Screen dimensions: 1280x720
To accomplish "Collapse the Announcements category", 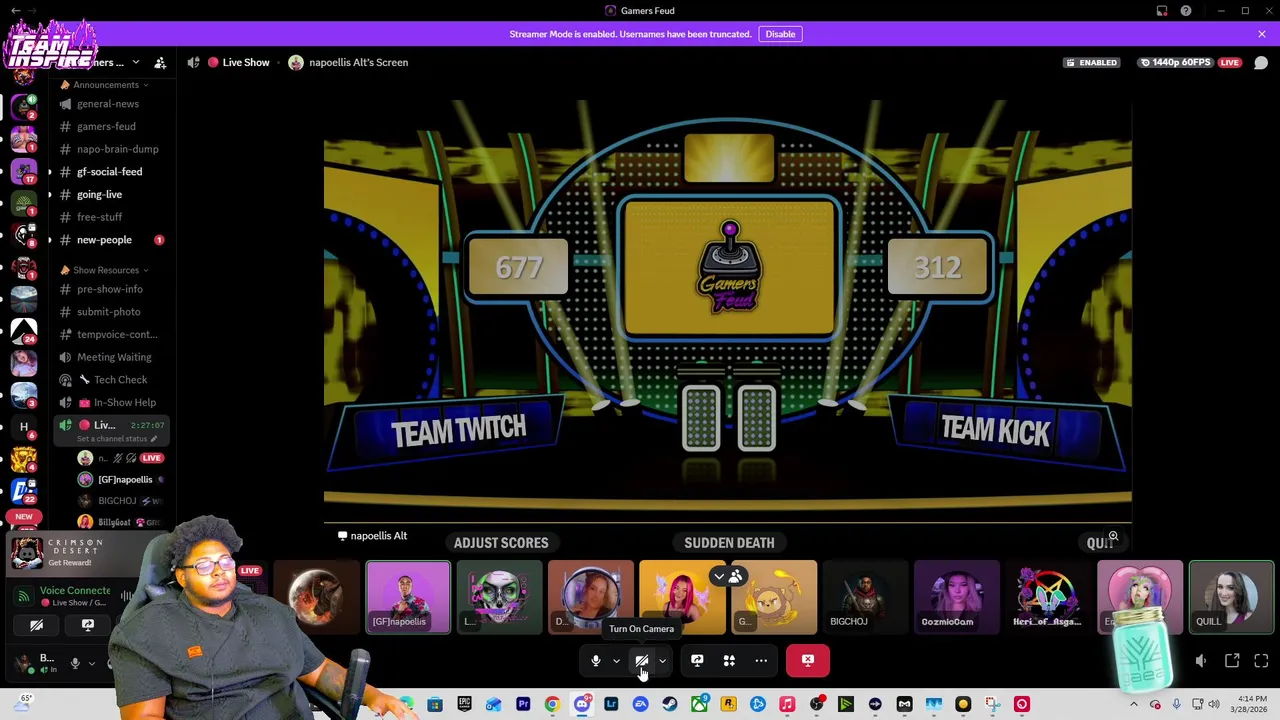I will click(105, 85).
